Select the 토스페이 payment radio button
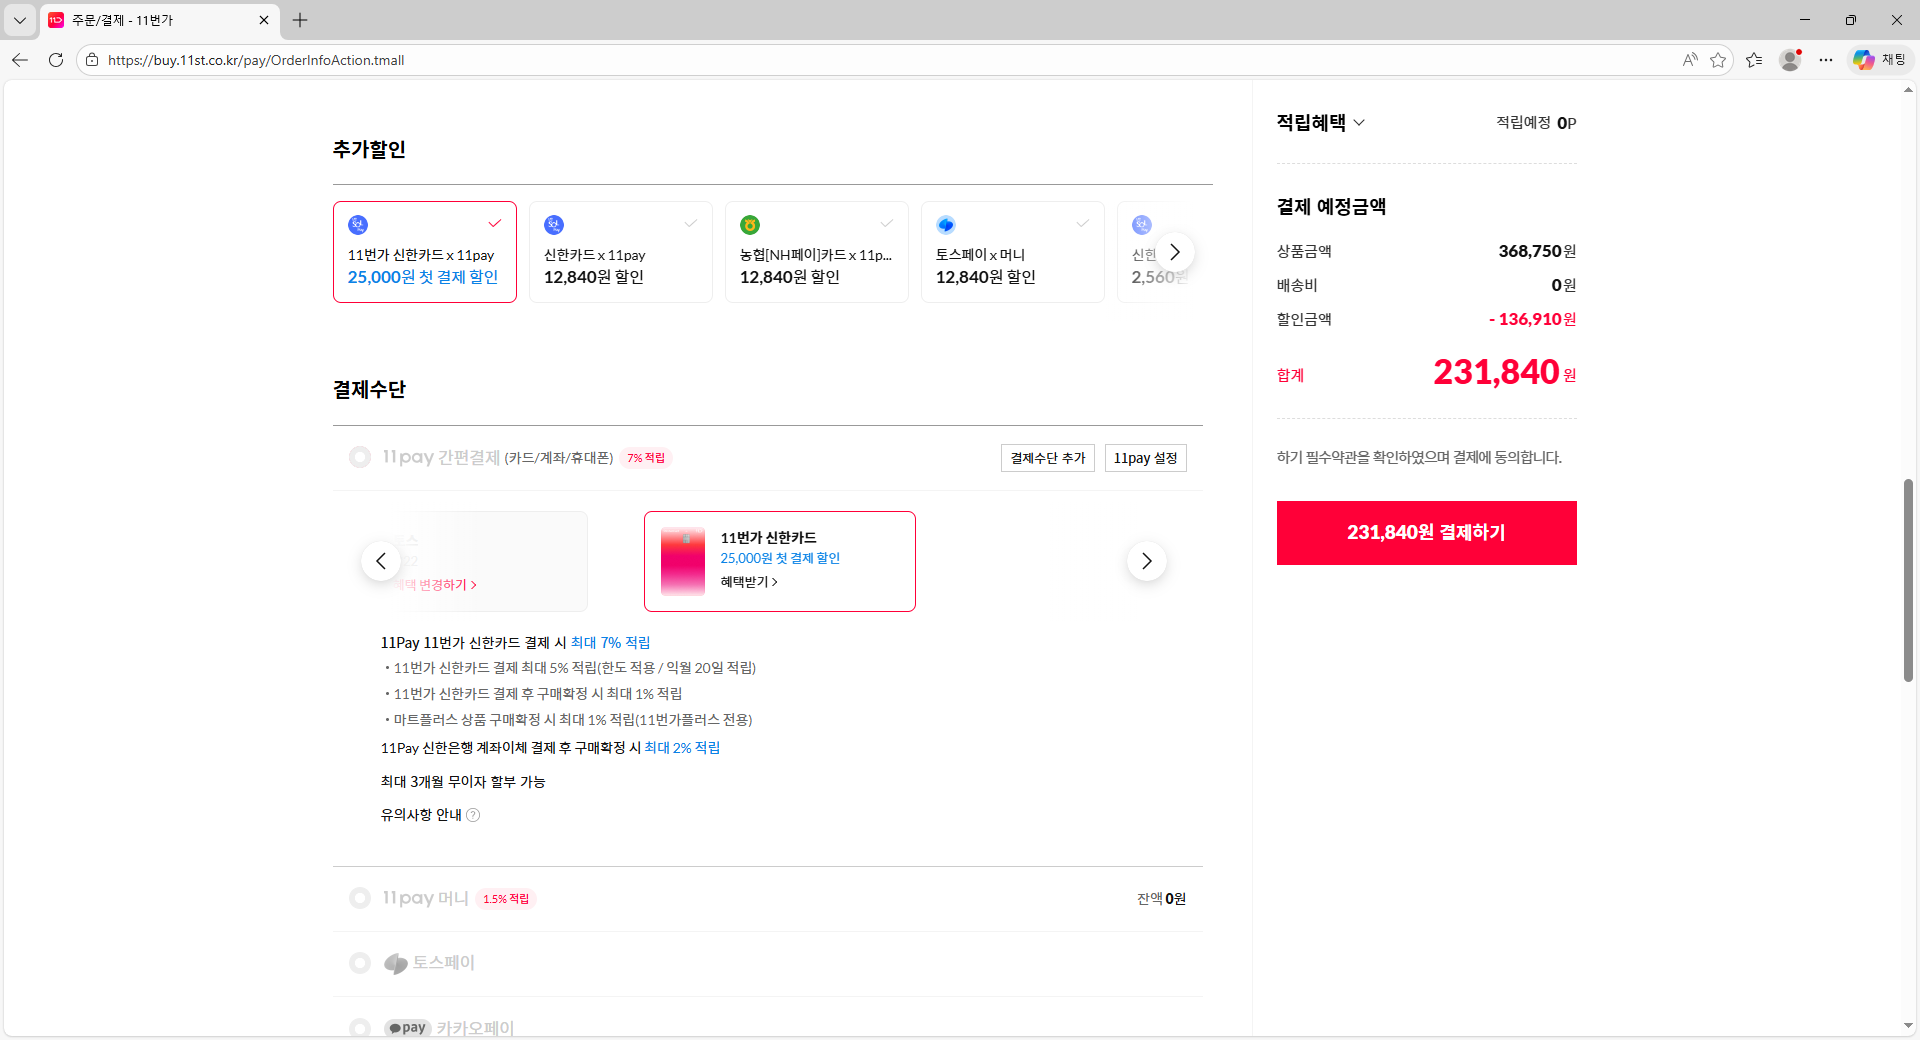Screen dimensions: 1920x1040 [360, 963]
